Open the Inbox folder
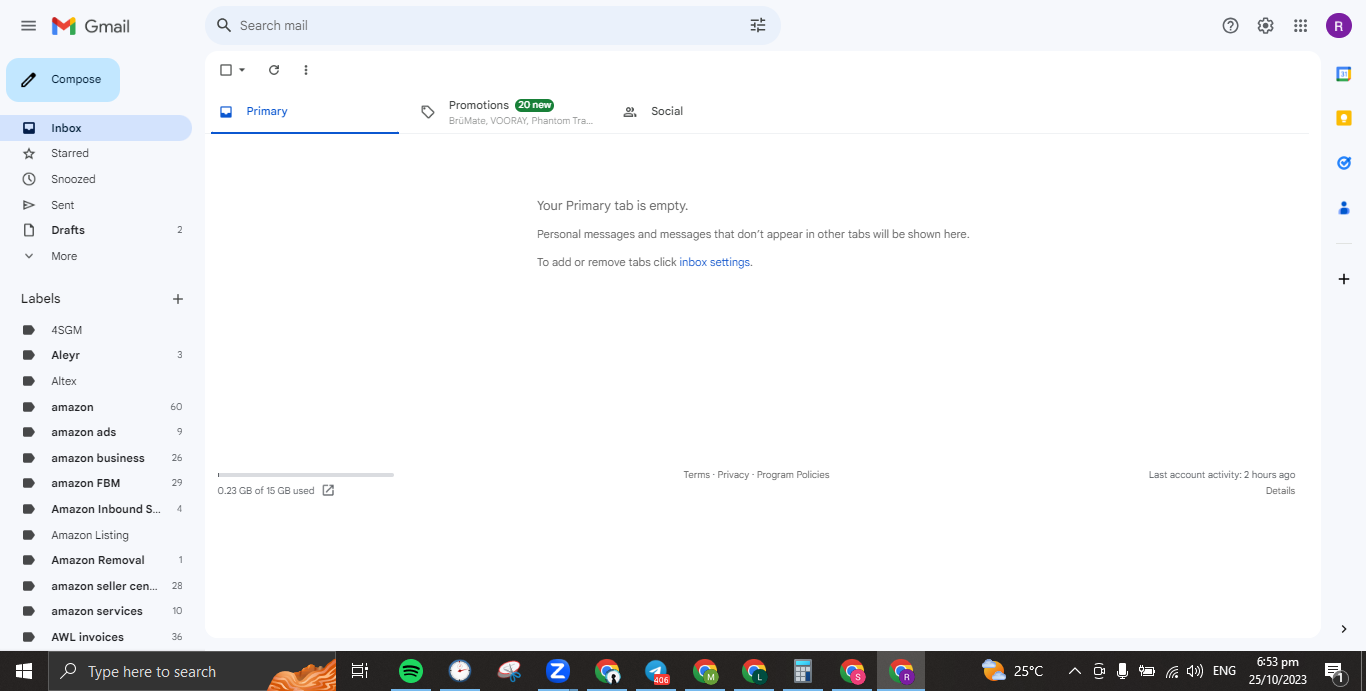This screenshot has height=691, width=1366. 96,128
